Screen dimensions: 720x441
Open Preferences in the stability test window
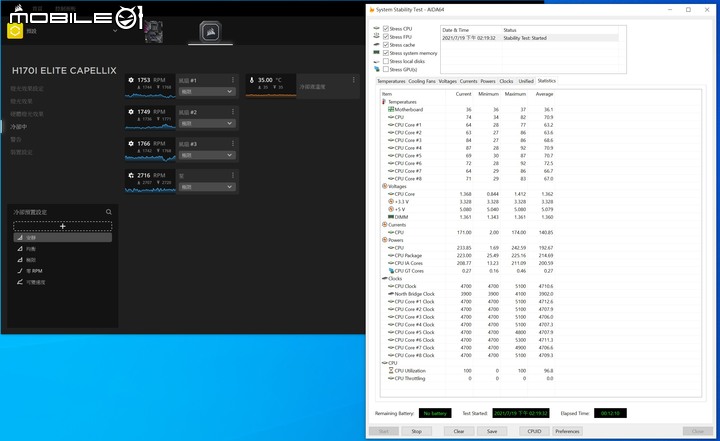567,431
